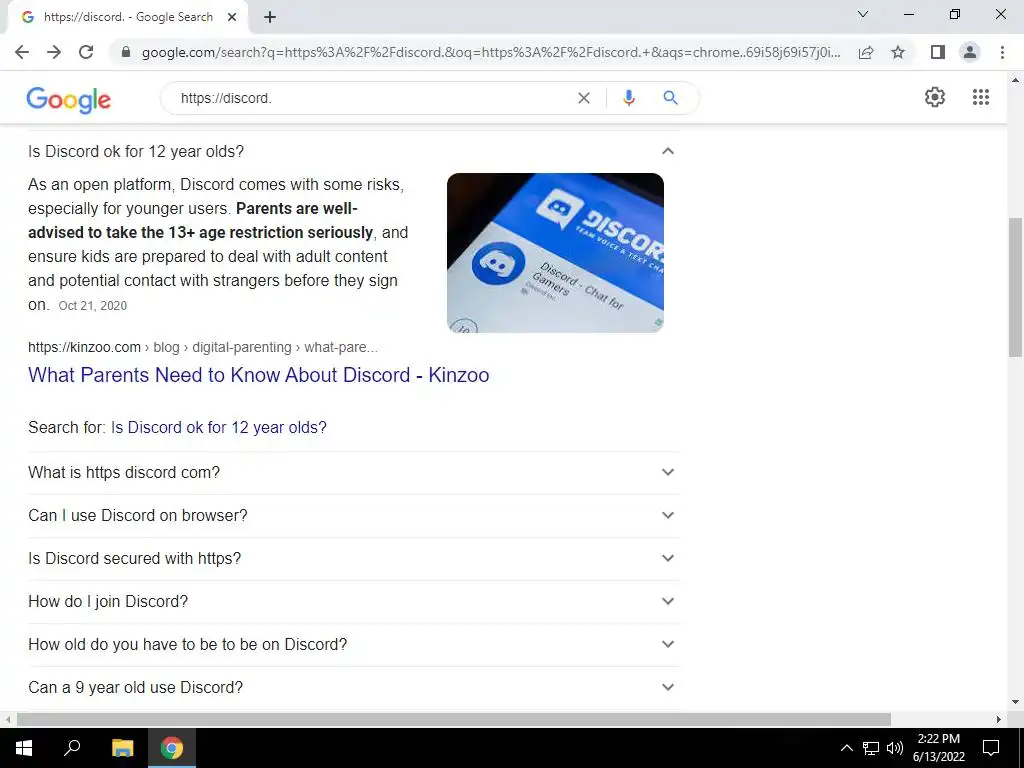The height and width of the screenshot is (768, 1024).
Task: Click the scroll down arrow
Action: point(1015,703)
